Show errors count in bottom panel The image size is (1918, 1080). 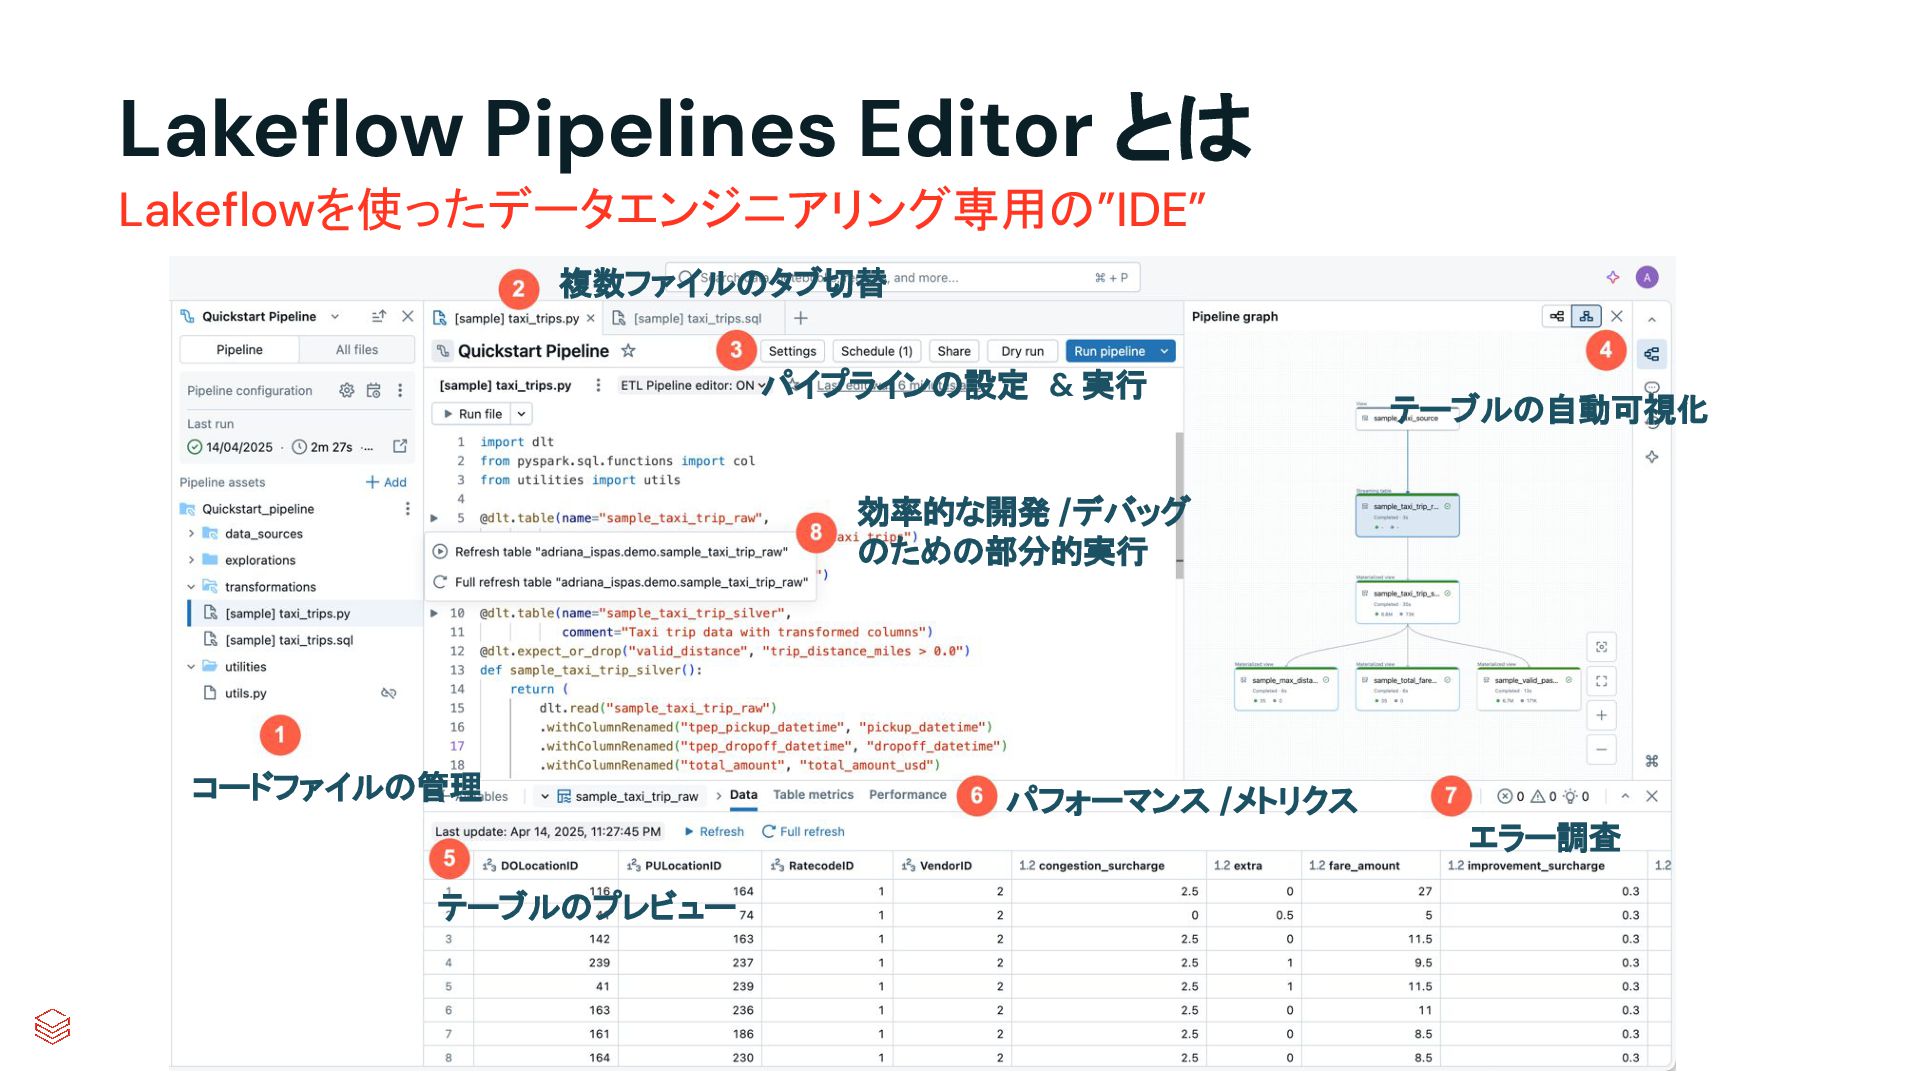1510,797
